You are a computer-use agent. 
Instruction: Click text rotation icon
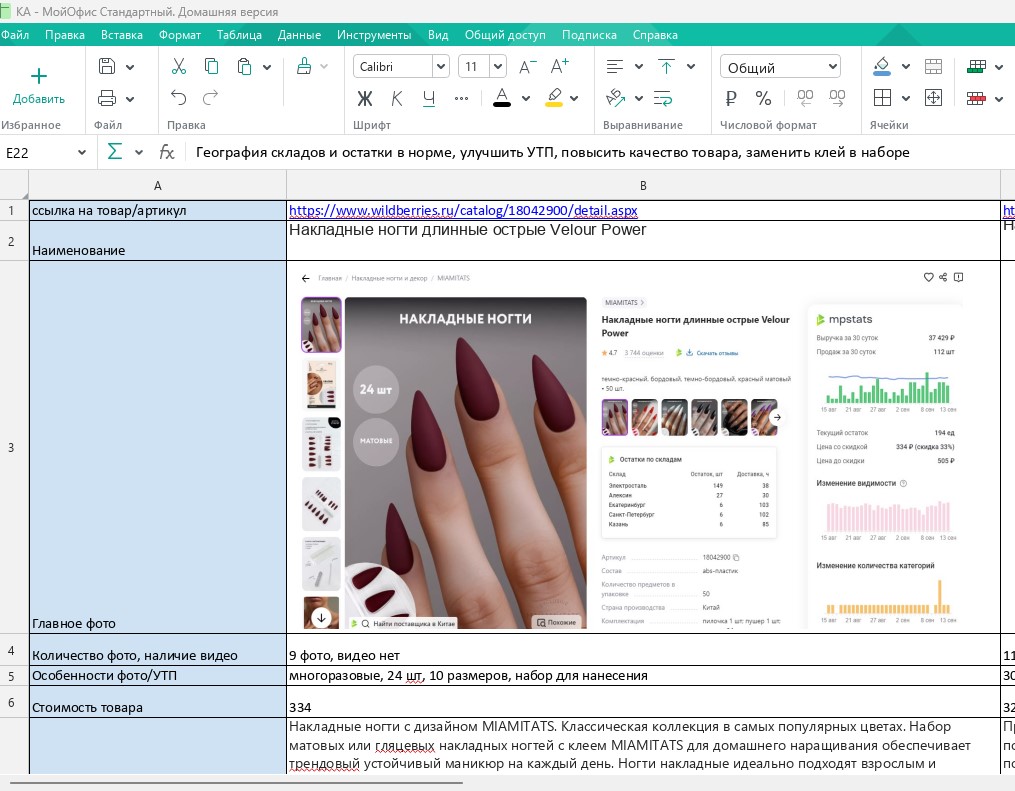[615, 98]
